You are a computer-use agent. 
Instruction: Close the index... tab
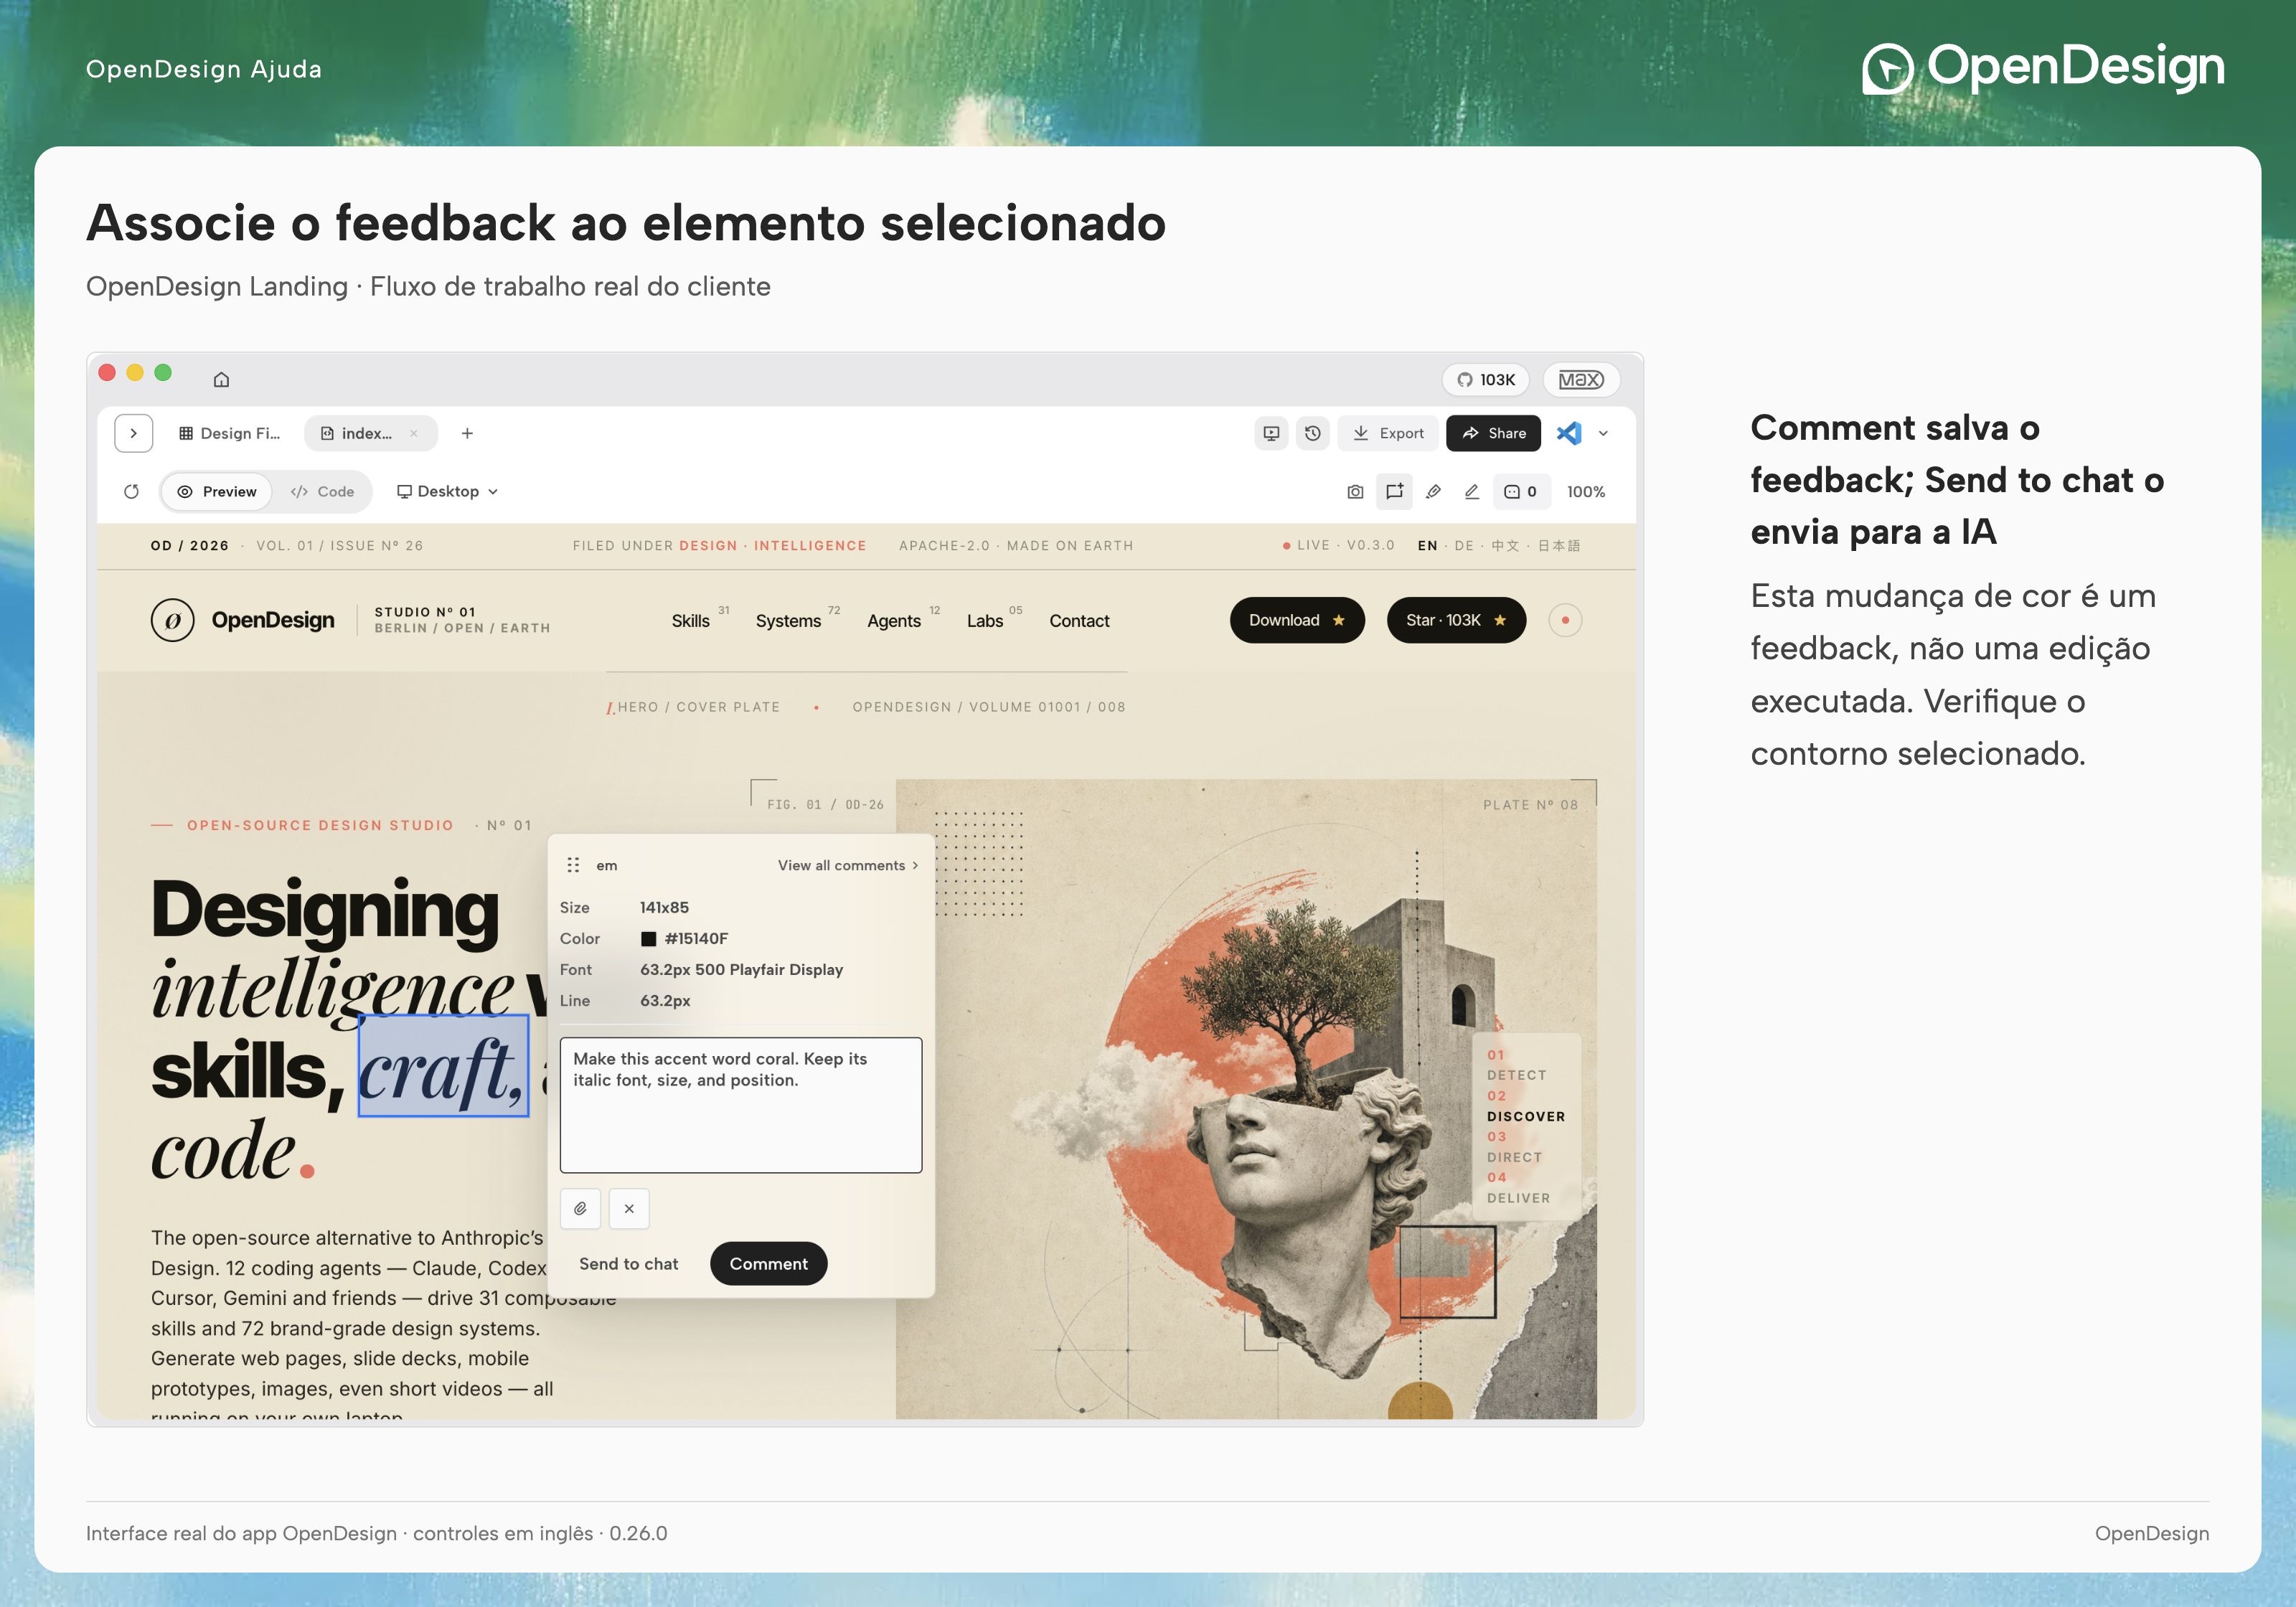(x=413, y=433)
